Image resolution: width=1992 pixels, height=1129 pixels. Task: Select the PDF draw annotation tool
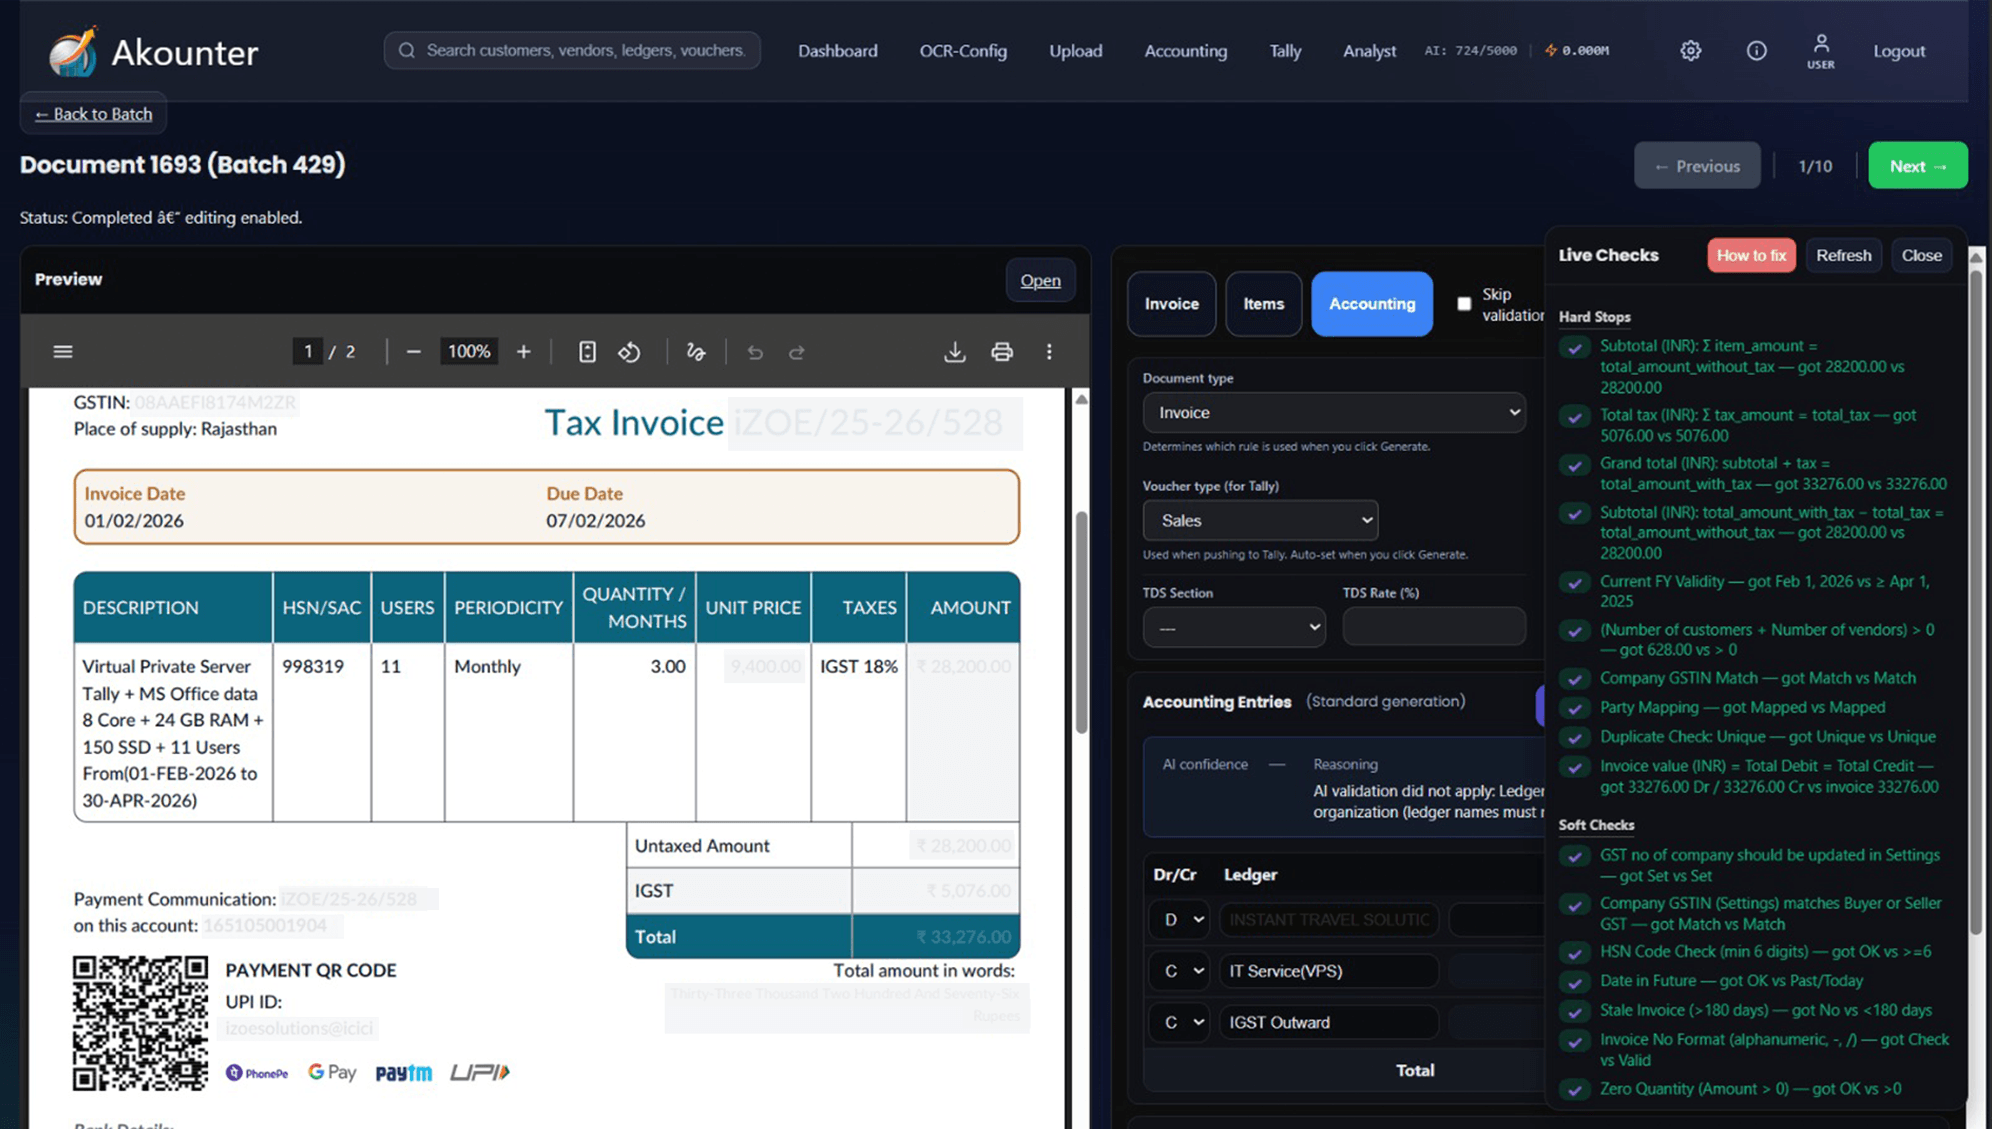click(696, 351)
